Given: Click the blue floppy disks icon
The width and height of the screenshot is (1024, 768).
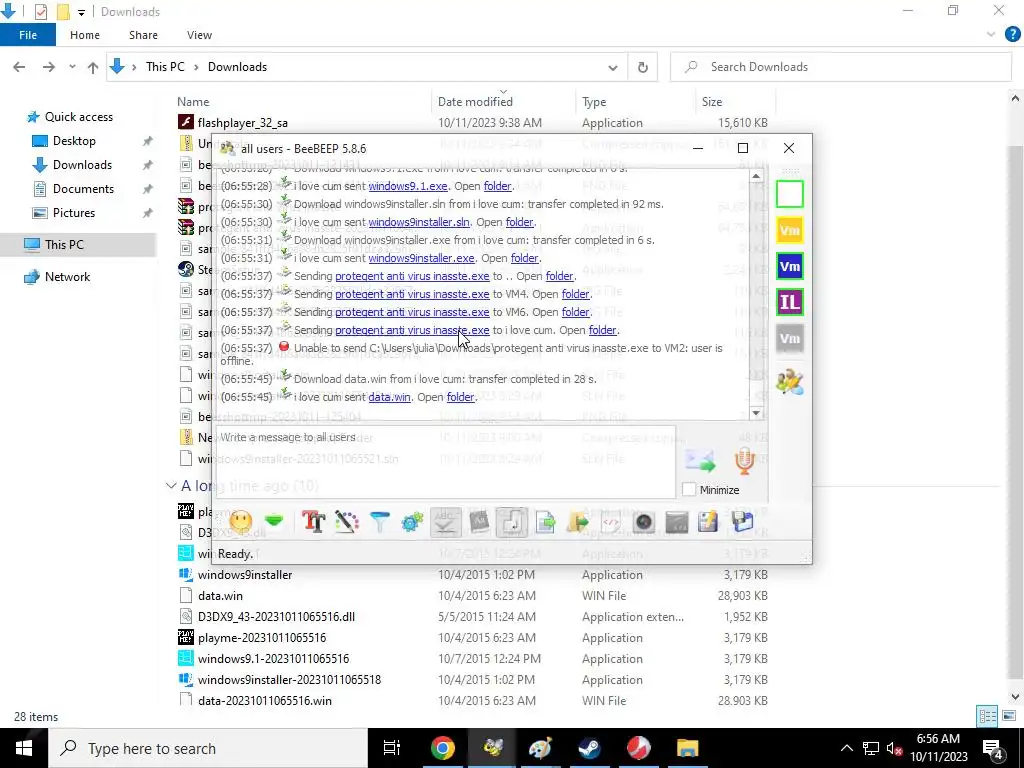Looking at the screenshot, I should point(743,522).
